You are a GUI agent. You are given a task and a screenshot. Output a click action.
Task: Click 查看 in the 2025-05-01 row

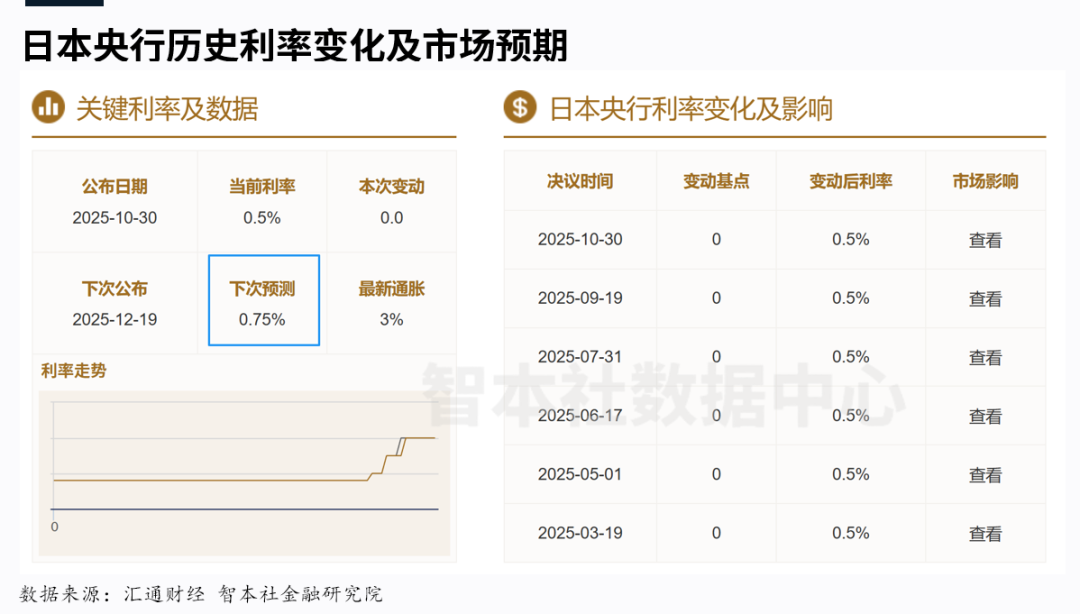tap(984, 475)
